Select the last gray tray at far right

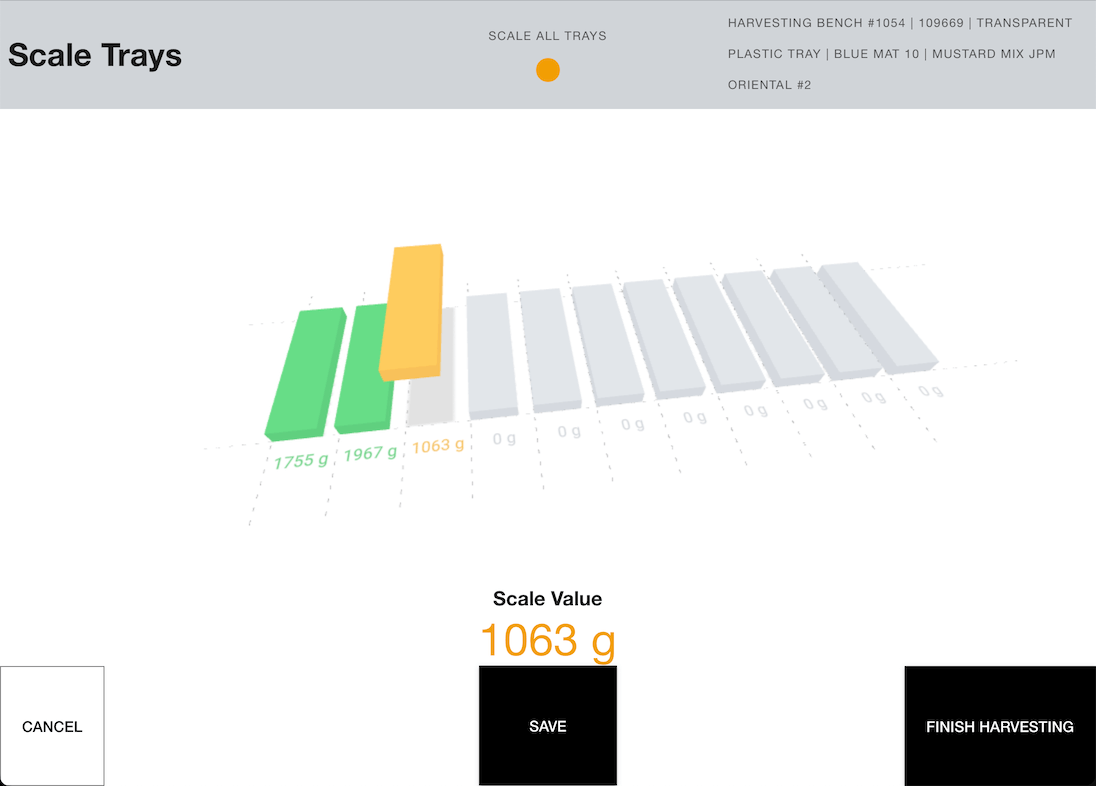click(879, 317)
